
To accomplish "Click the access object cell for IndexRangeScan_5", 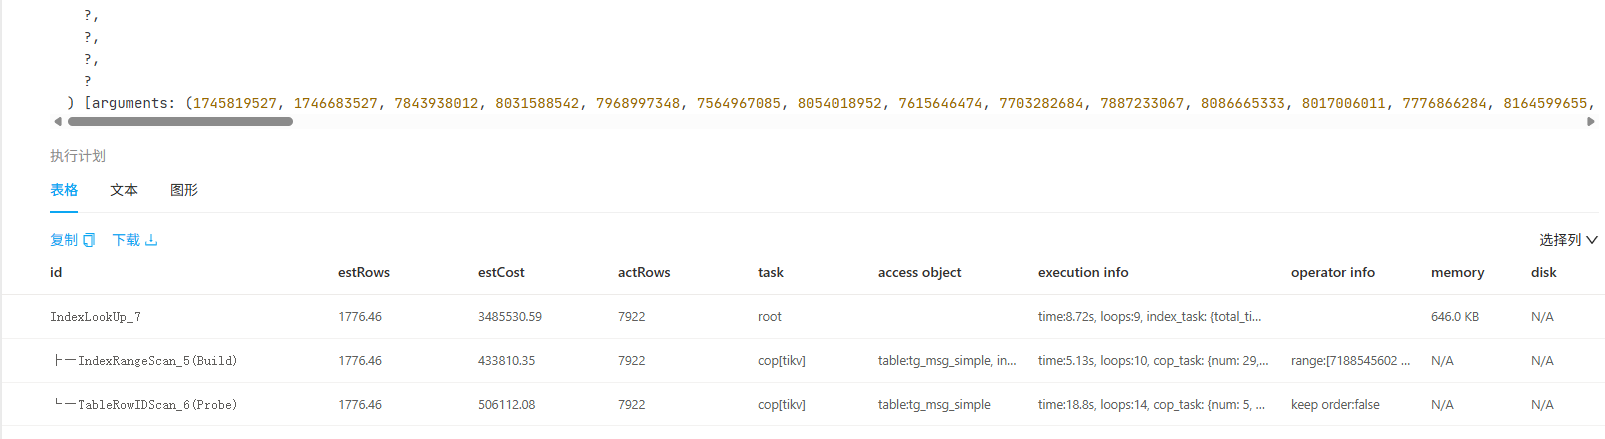I will pyautogui.click(x=947, y=361).
